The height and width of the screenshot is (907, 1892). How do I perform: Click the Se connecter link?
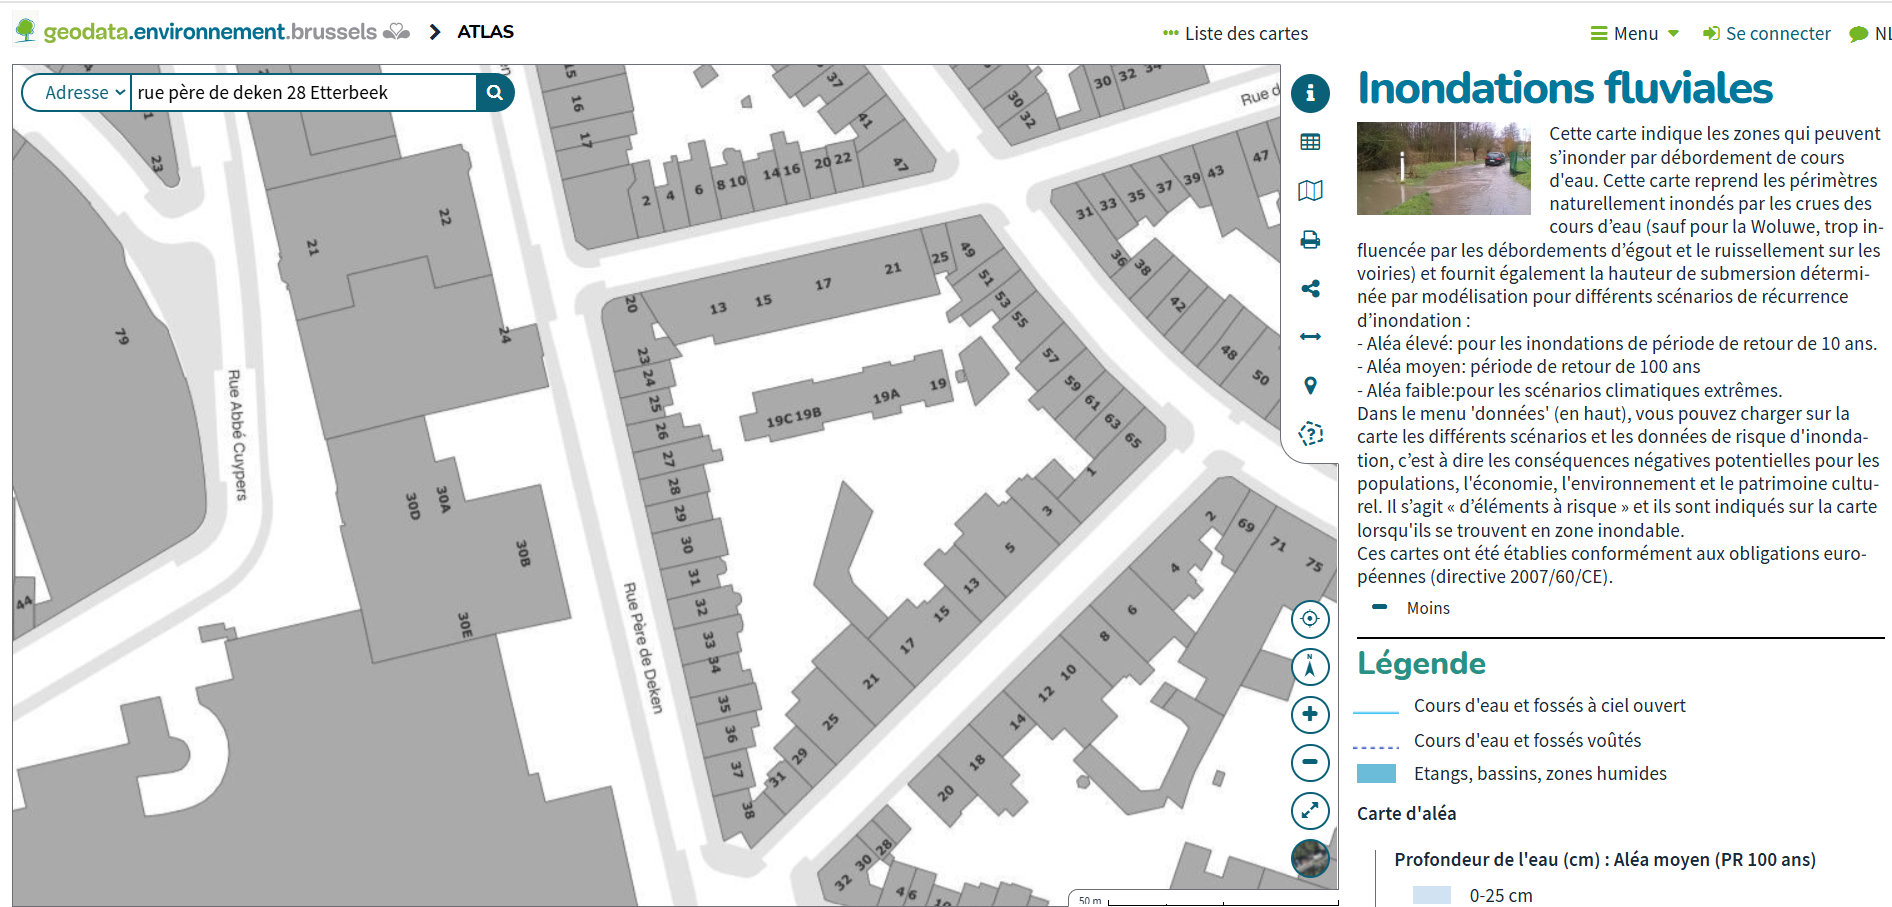click(1767, 34)
